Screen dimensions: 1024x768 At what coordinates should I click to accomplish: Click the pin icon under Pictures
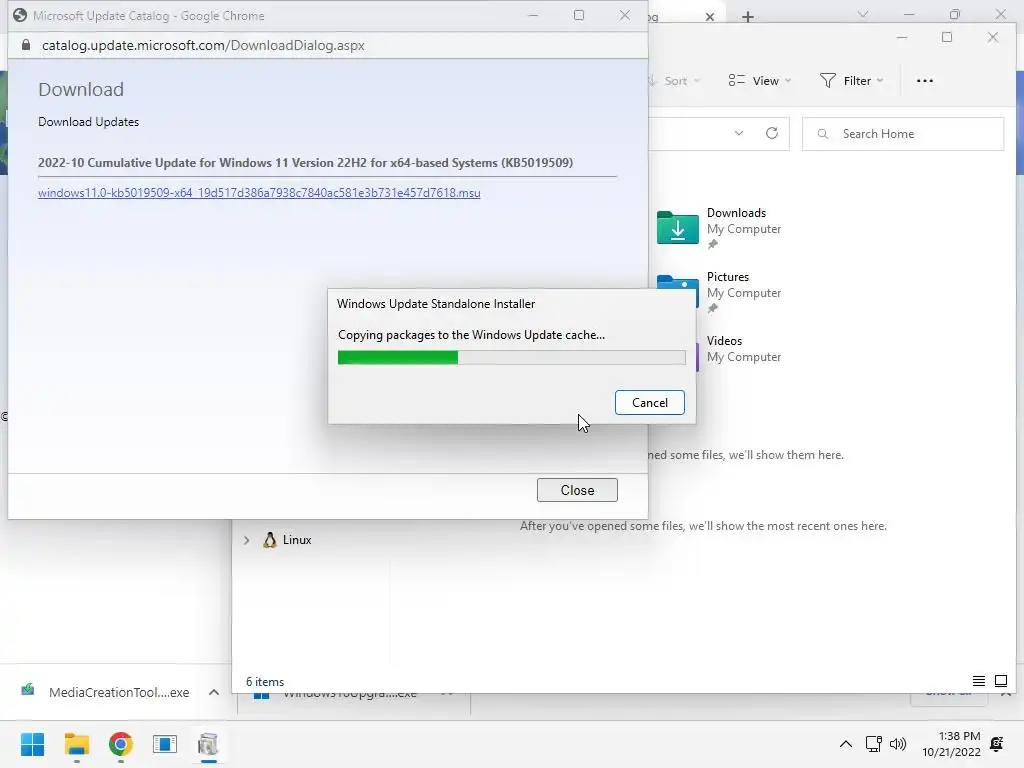point(712,308)
